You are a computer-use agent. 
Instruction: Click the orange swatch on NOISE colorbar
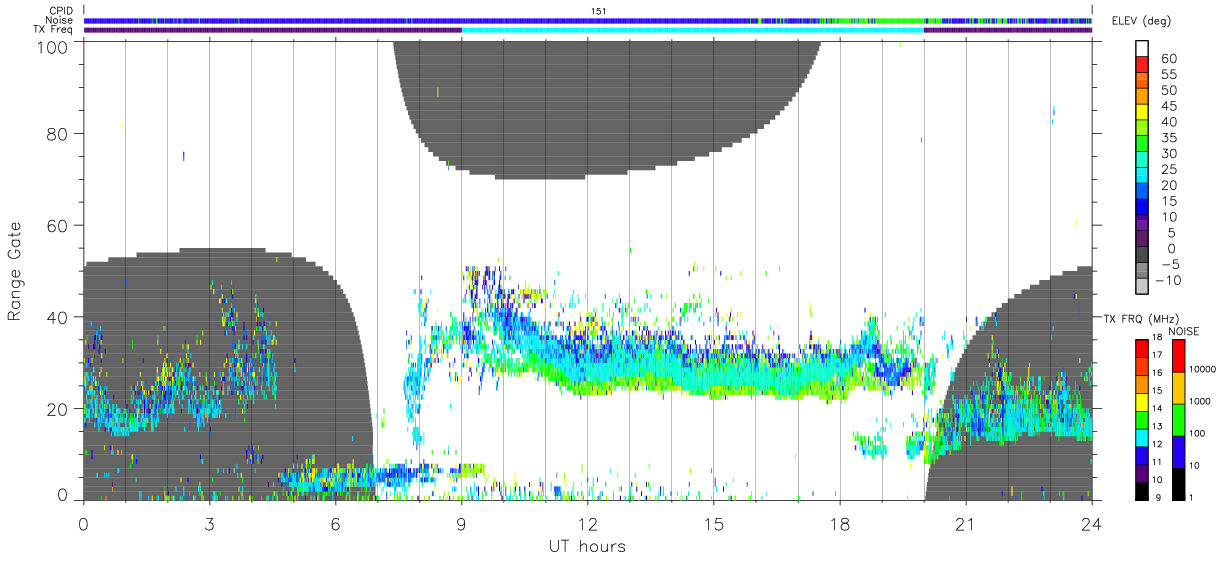coord(1177,387)
